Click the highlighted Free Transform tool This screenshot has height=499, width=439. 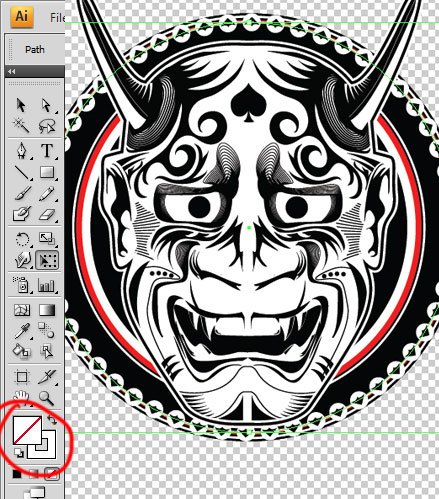point(47,260)
